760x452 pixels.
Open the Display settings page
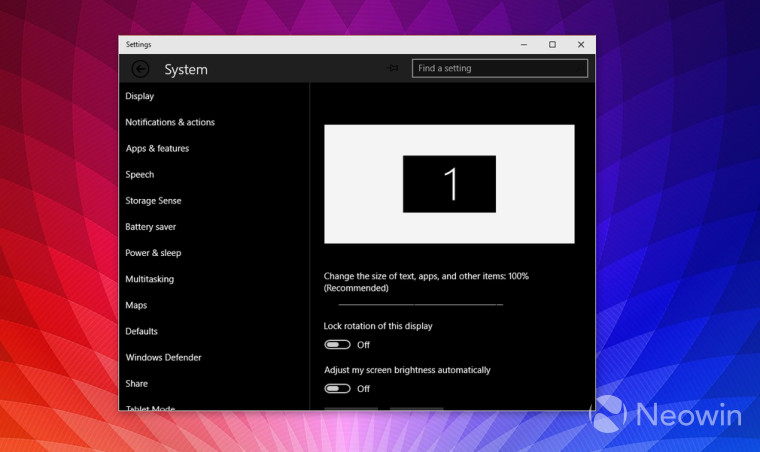[140, 96]
